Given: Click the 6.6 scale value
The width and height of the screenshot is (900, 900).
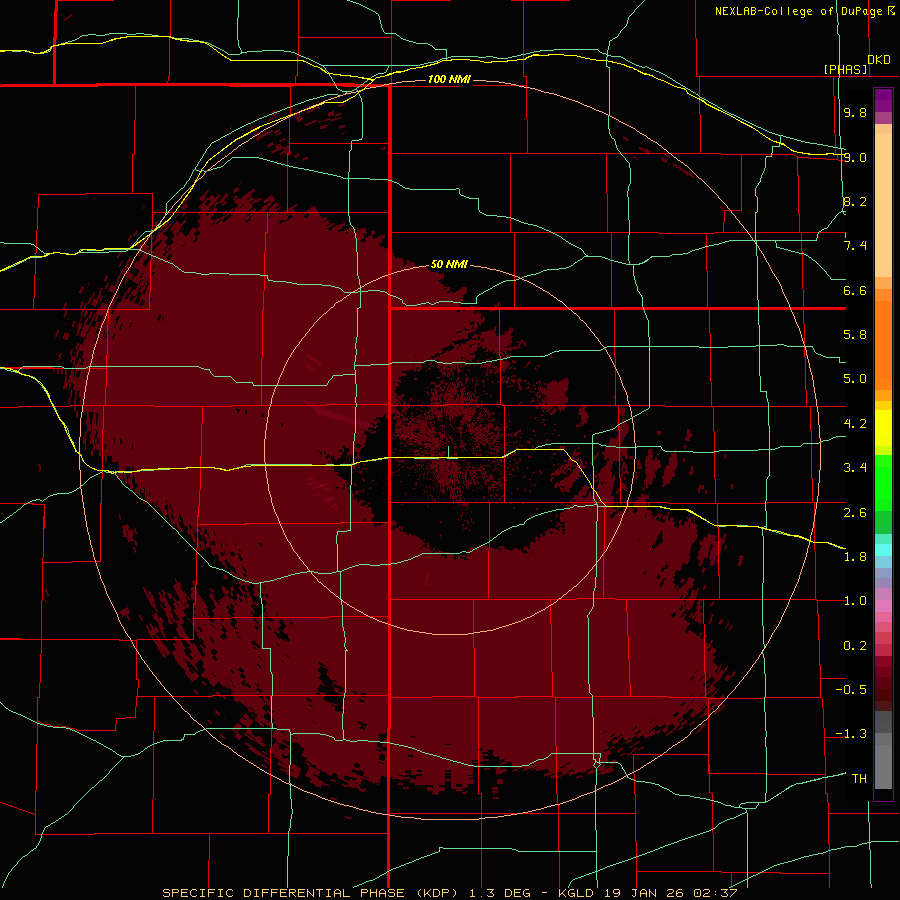Looking at the screenshot, I should [x=855, y=290].
